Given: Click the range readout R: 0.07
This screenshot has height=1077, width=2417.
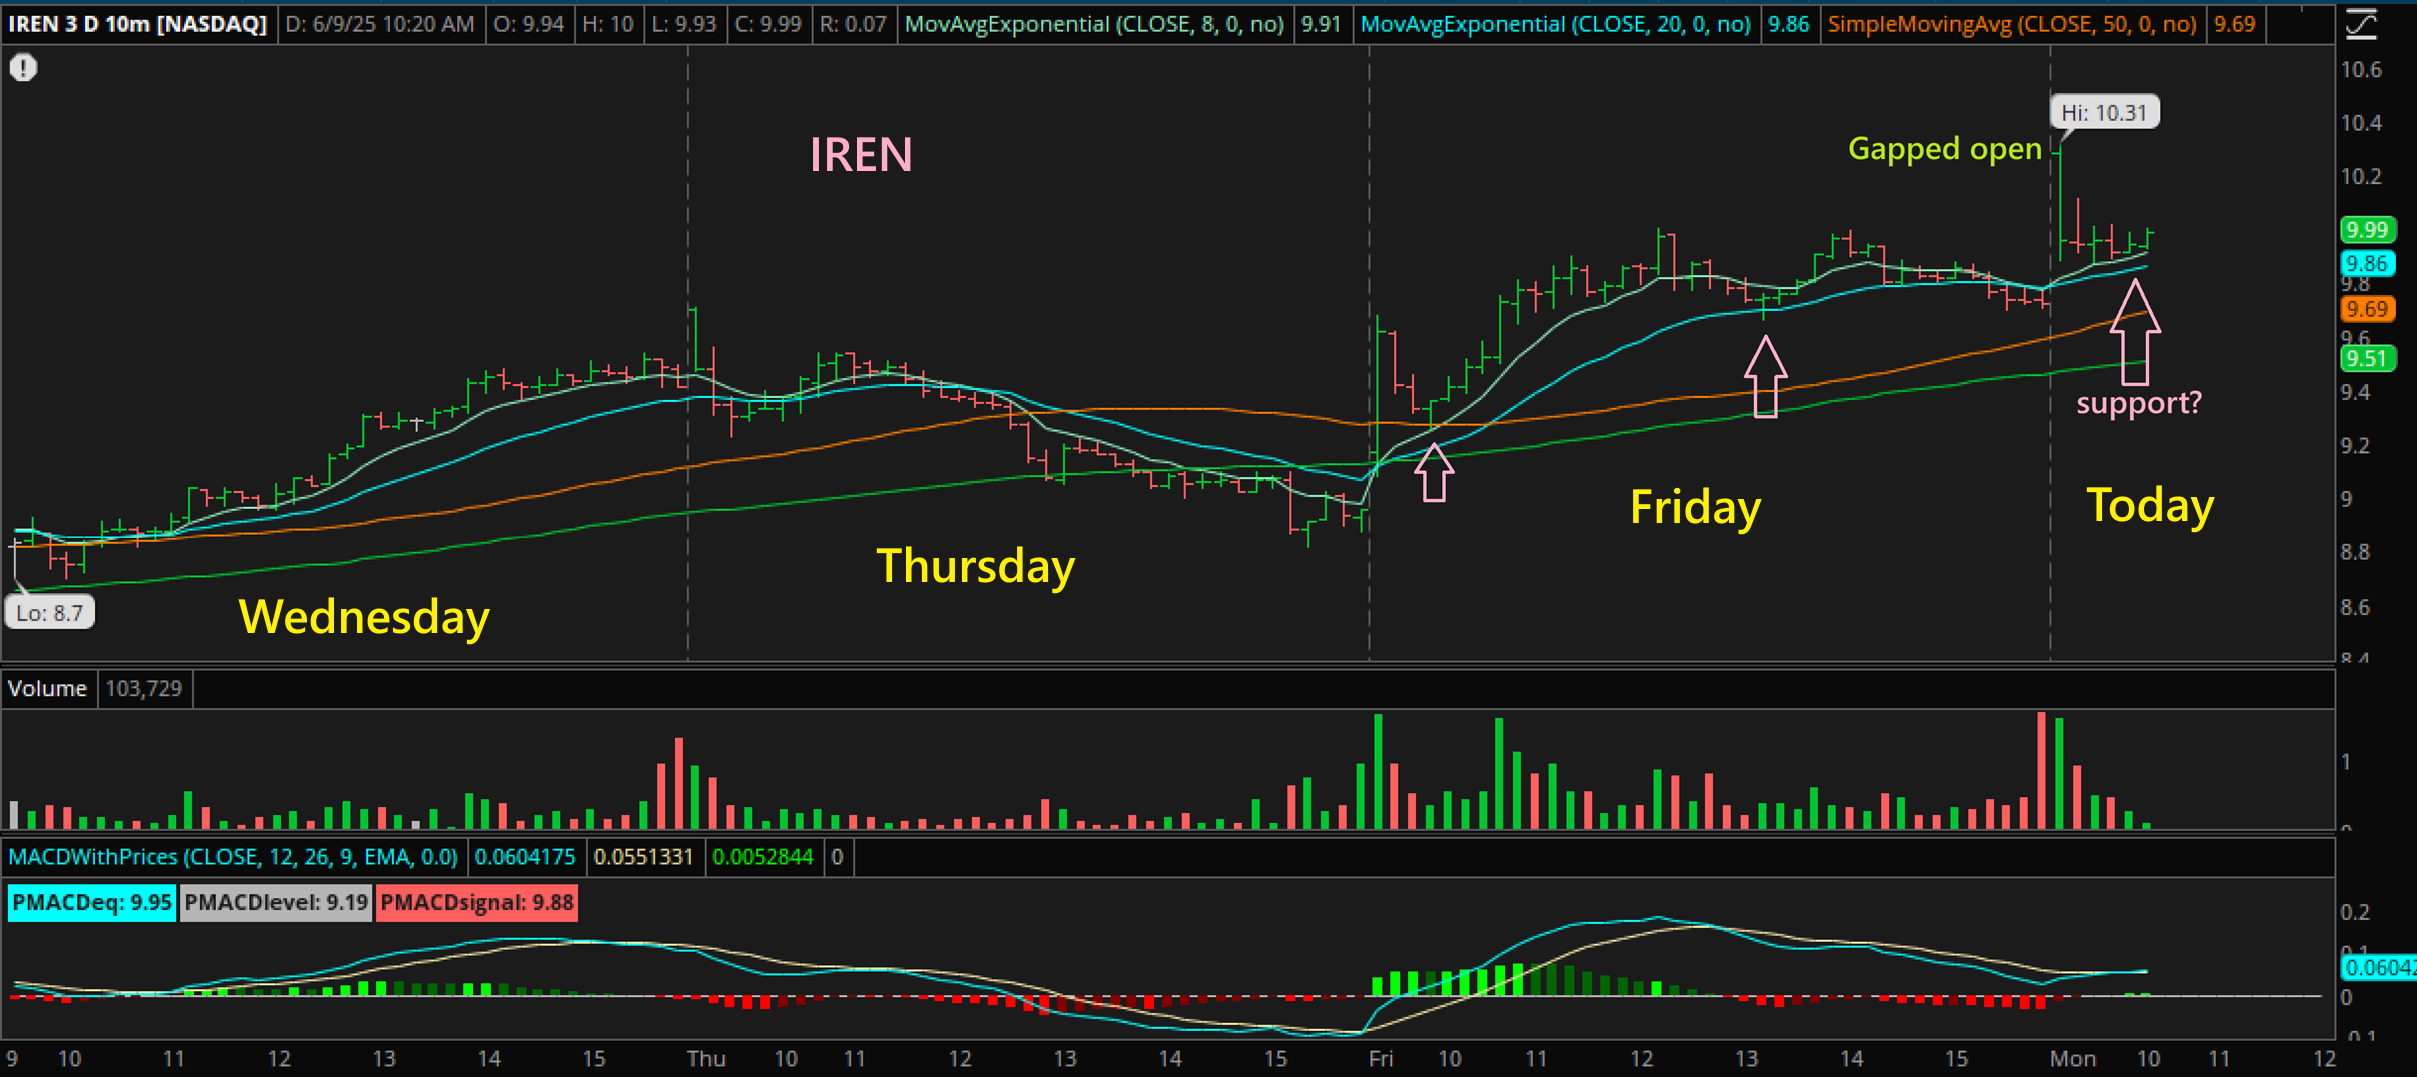Looking at the screenshot, I should point(853,24).
